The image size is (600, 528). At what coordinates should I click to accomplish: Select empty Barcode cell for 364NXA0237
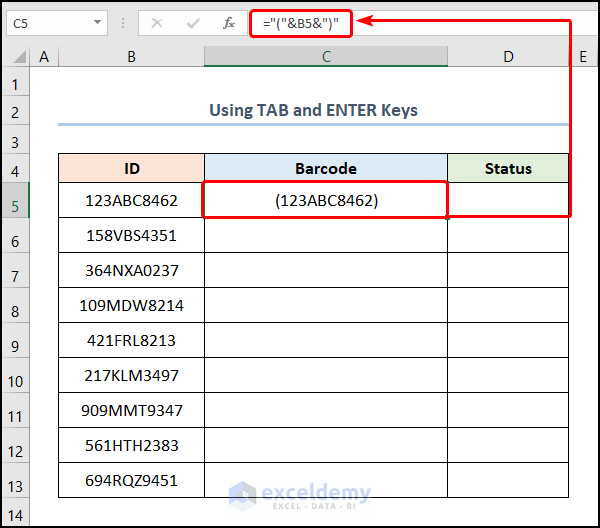point(326,271)
